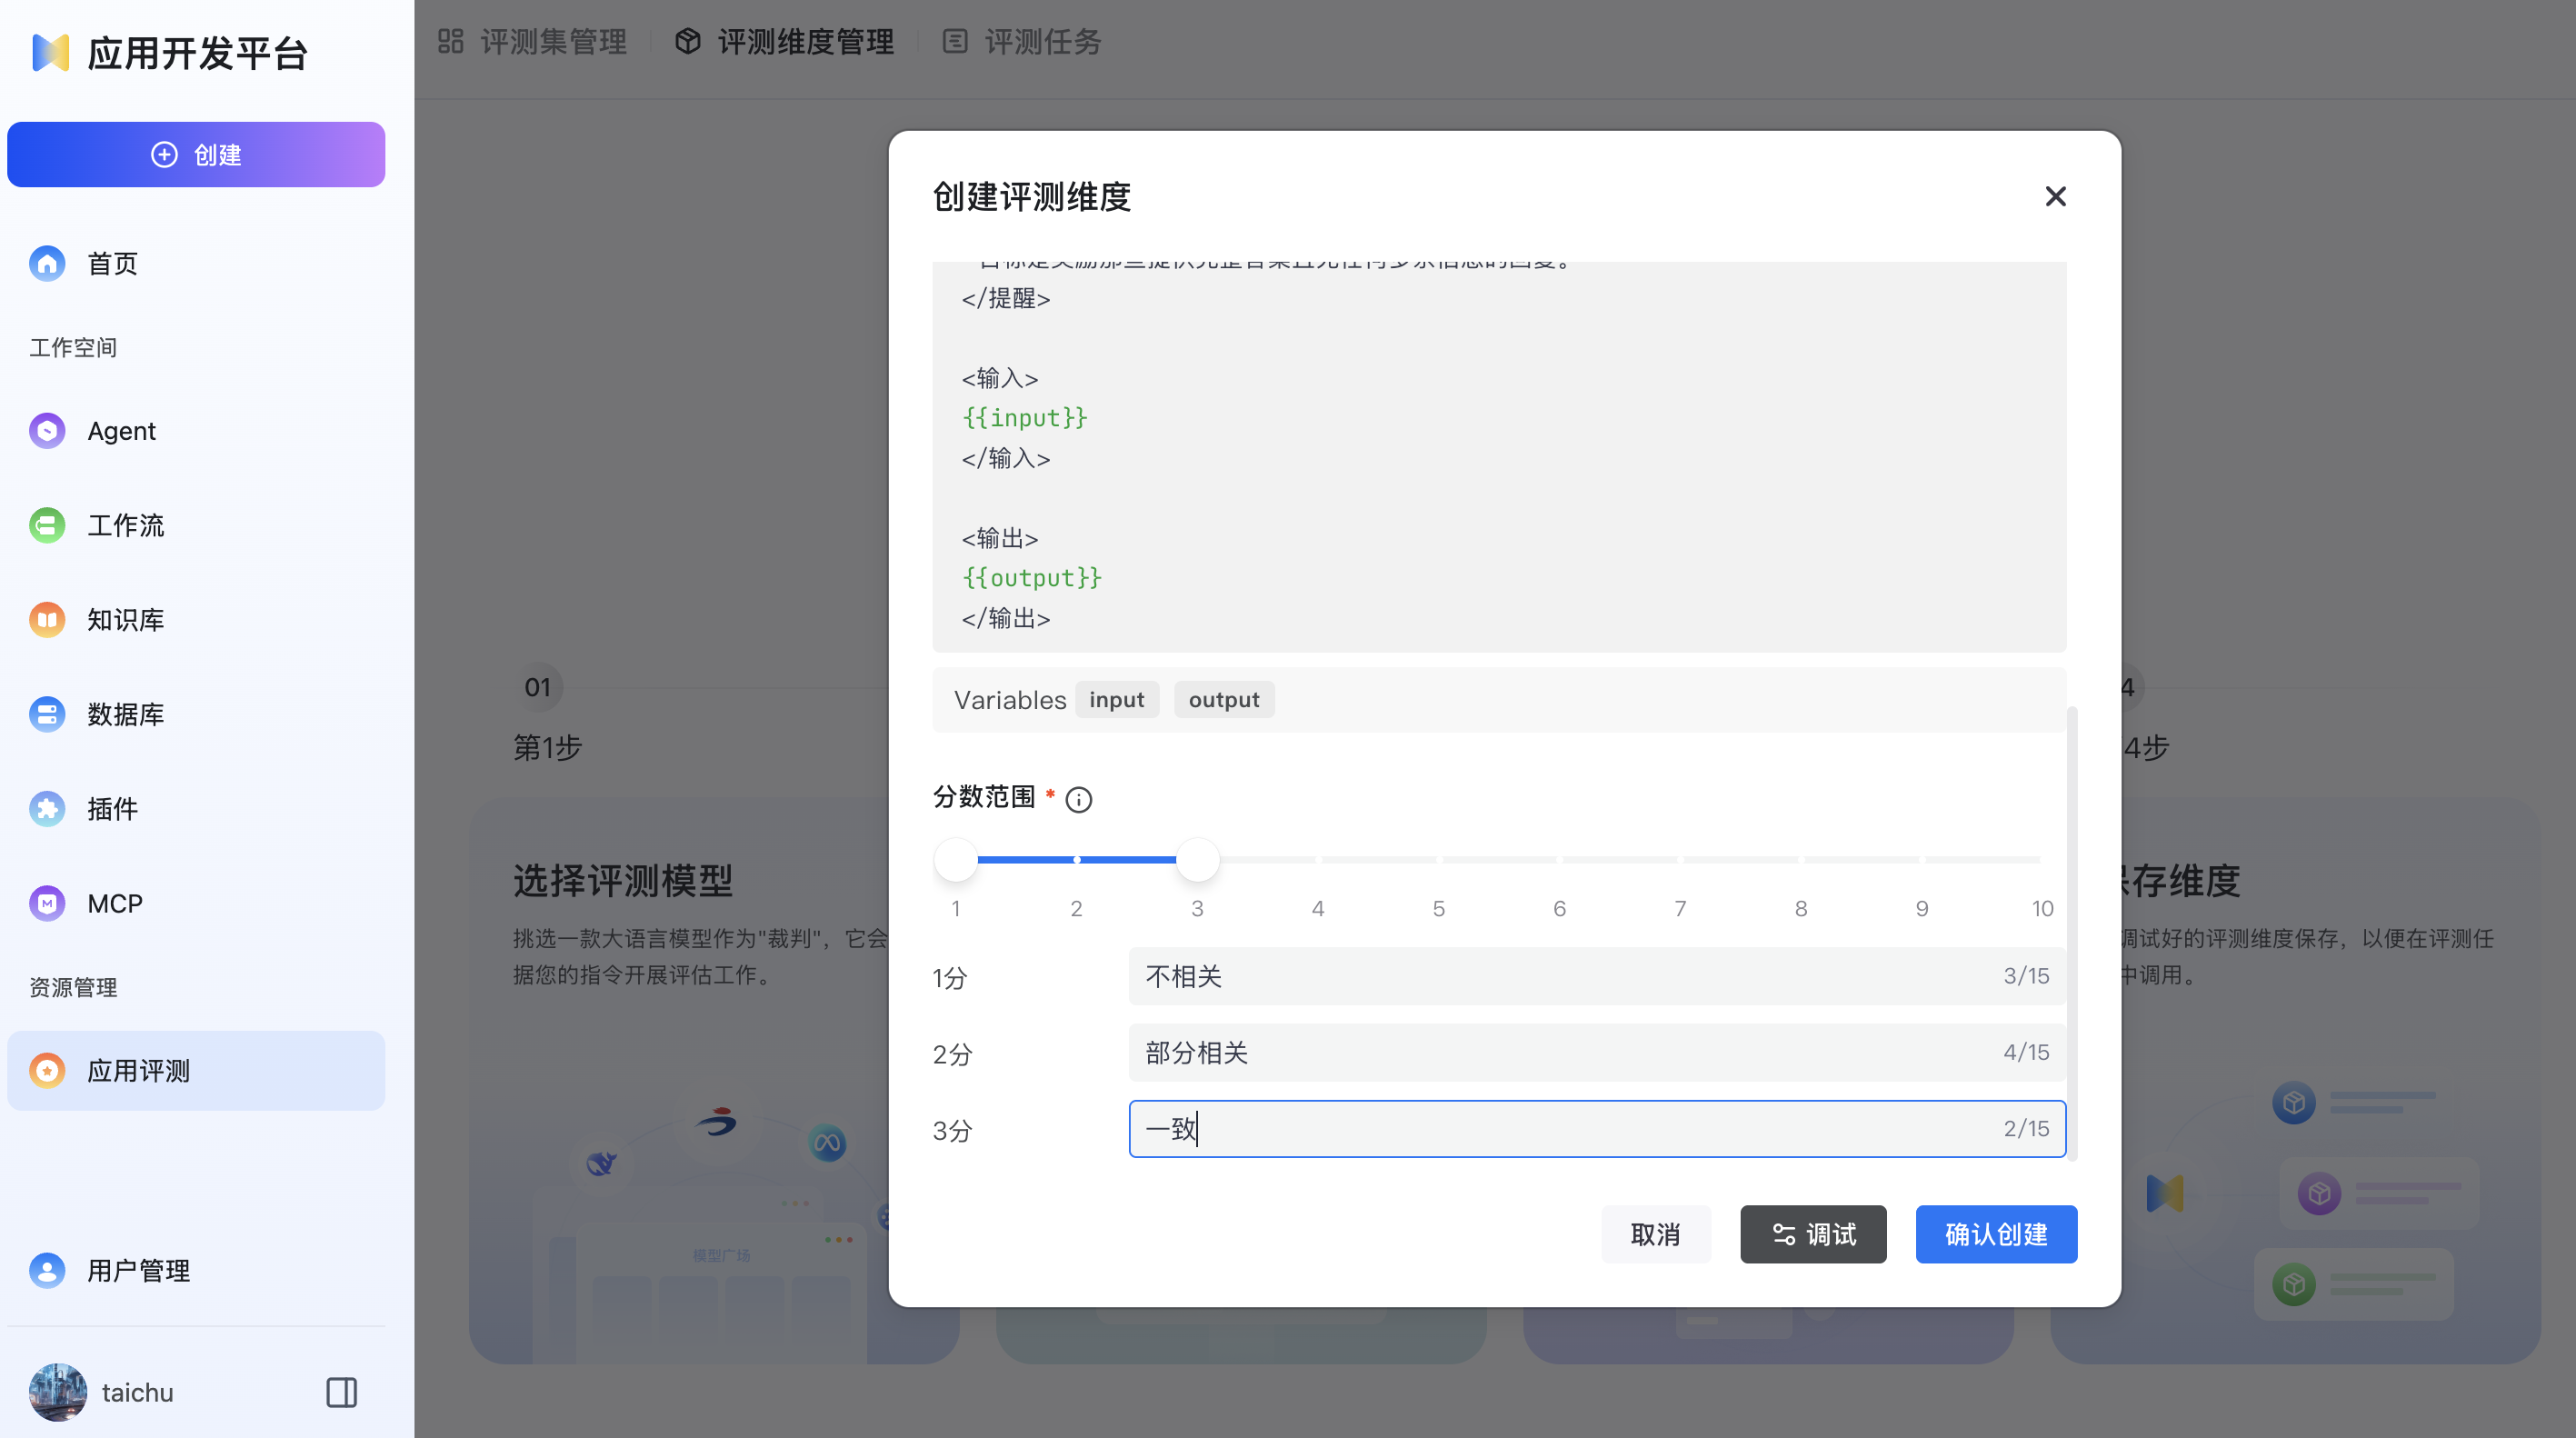The height and width of the screenshot is (1438, 2576).
Task: Switch to the 评测集管理 tab
Action: point(554,41)
